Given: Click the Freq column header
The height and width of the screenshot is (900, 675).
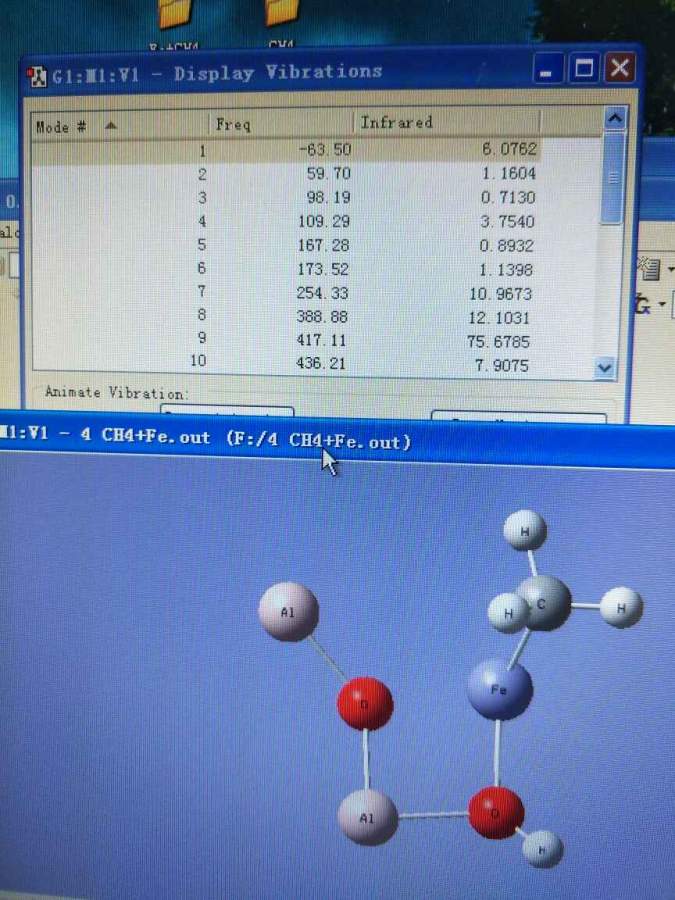Looking at the screenshot, I should tap(280, 124).
